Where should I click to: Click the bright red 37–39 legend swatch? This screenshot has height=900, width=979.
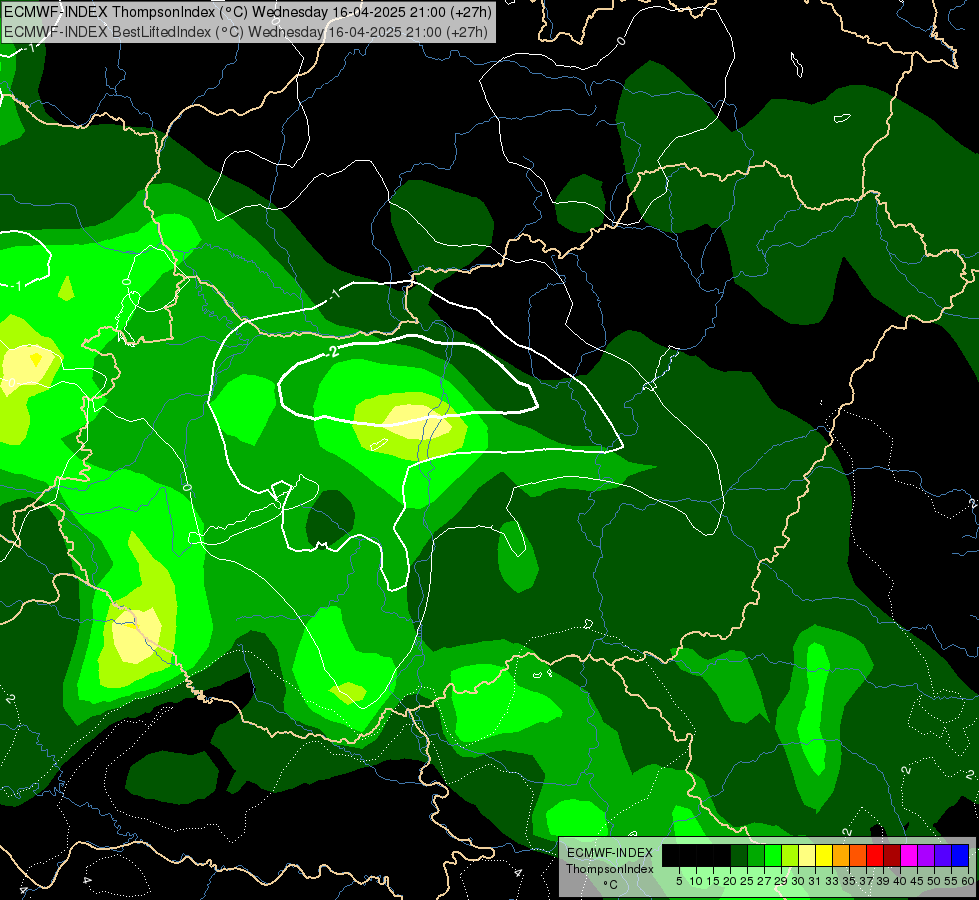875,855
